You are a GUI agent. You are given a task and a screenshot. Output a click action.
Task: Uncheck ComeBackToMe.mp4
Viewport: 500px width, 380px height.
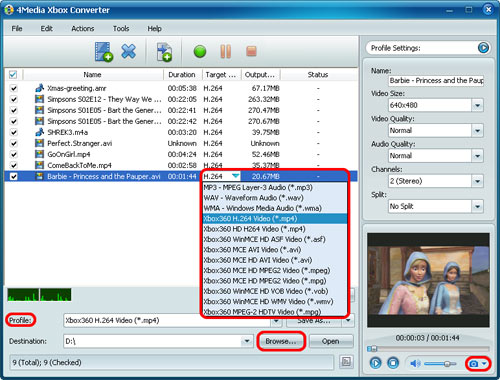tap(14, 165)
